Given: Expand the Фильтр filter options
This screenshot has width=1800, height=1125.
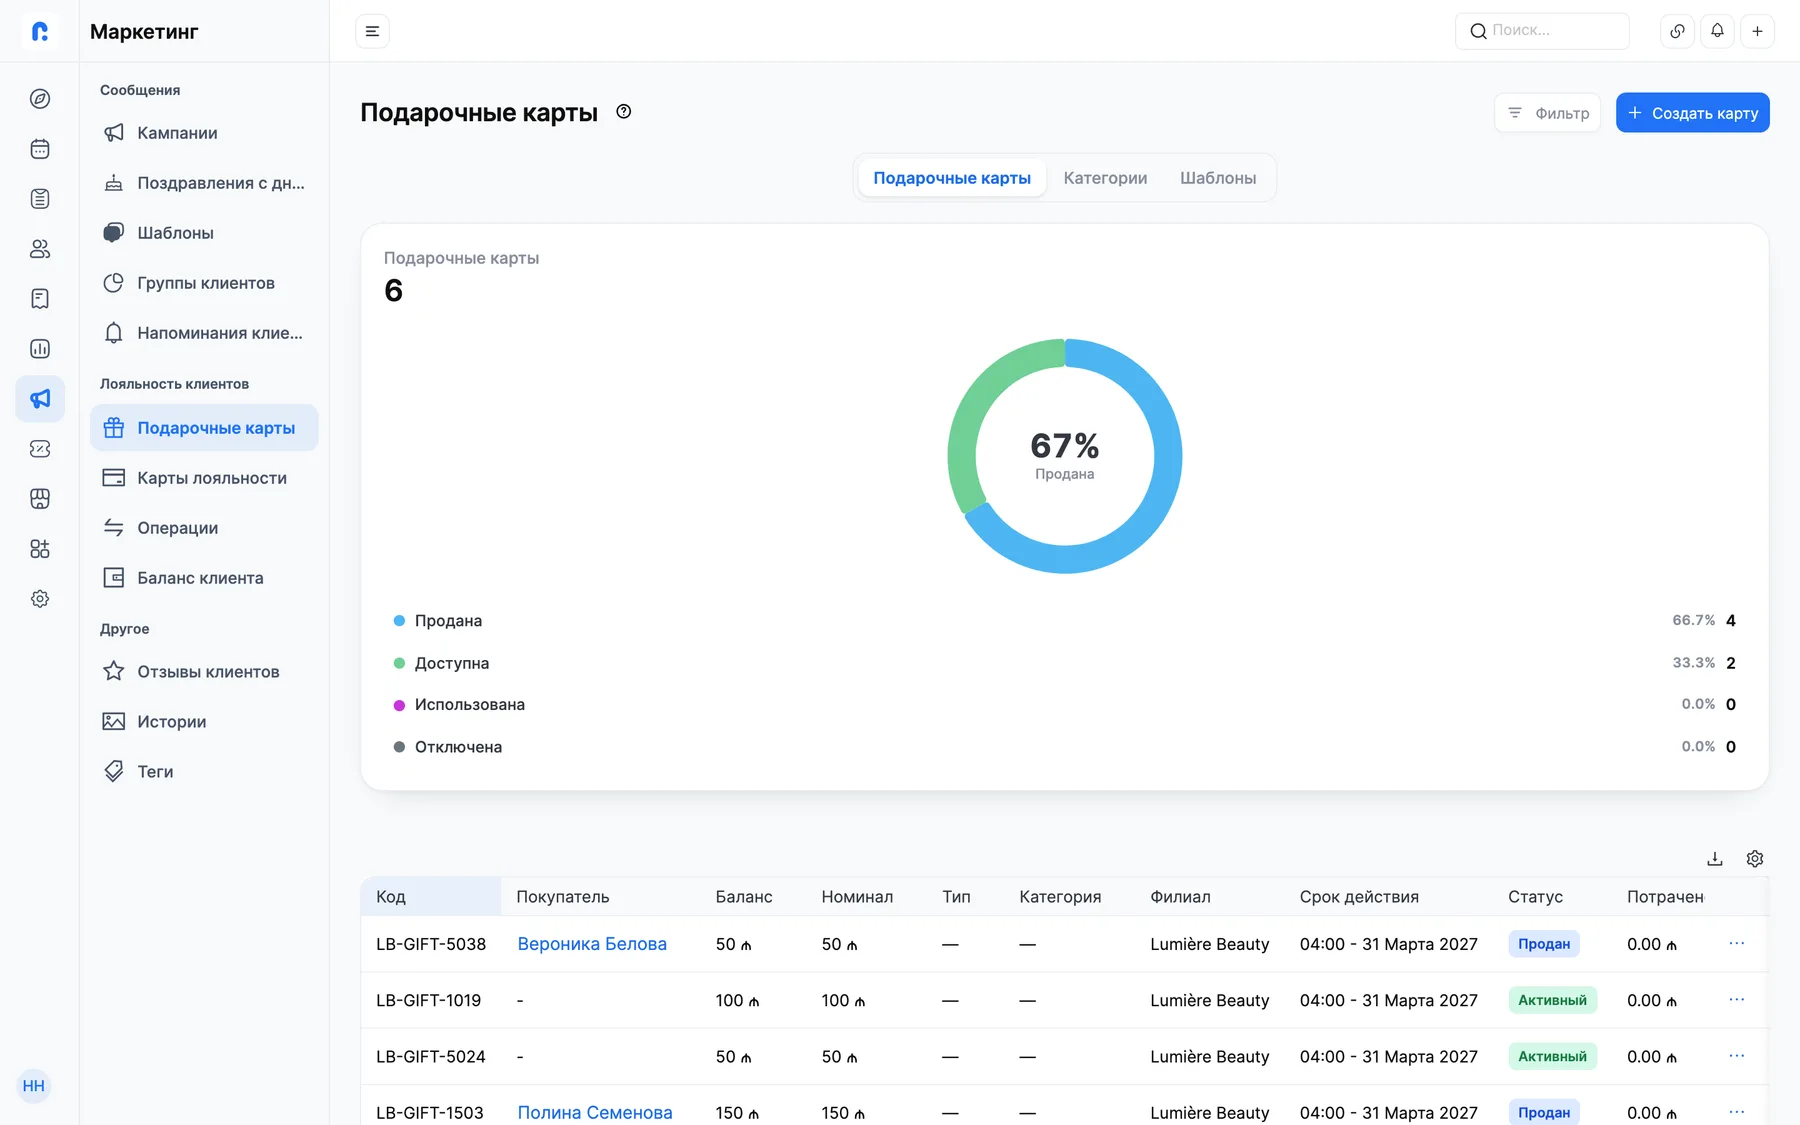Looking at the screenshot, I should click(1548, 113).
